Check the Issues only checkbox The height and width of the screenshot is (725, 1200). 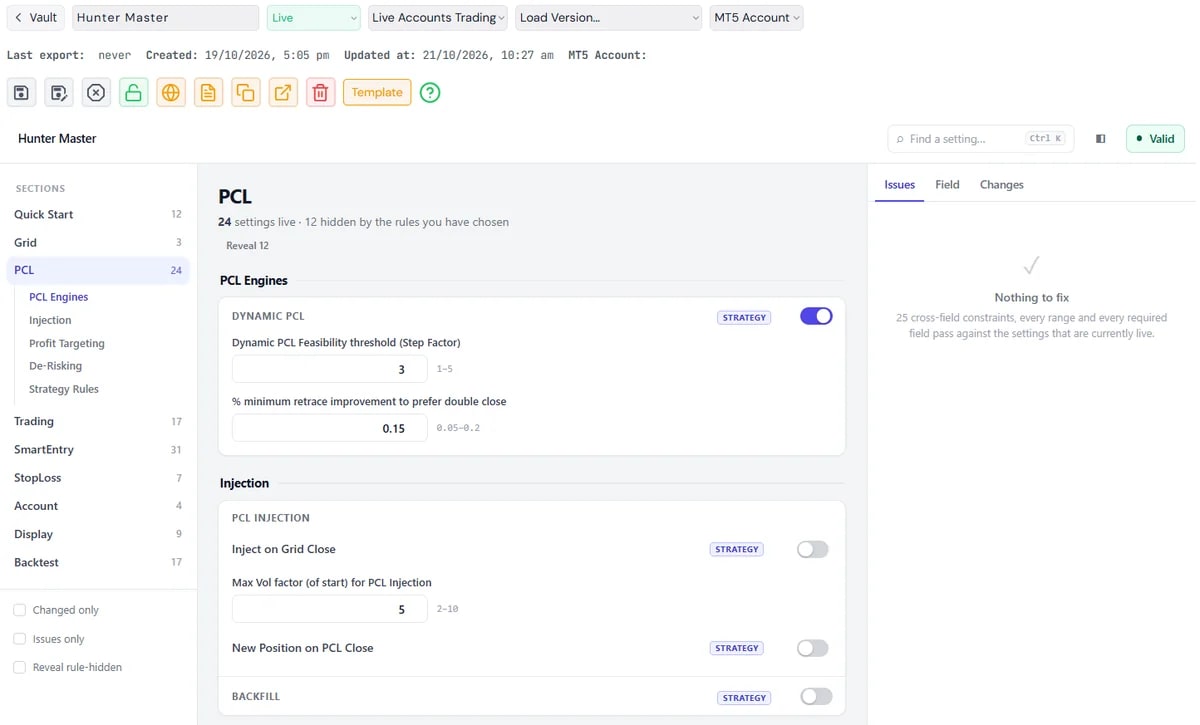19,639
